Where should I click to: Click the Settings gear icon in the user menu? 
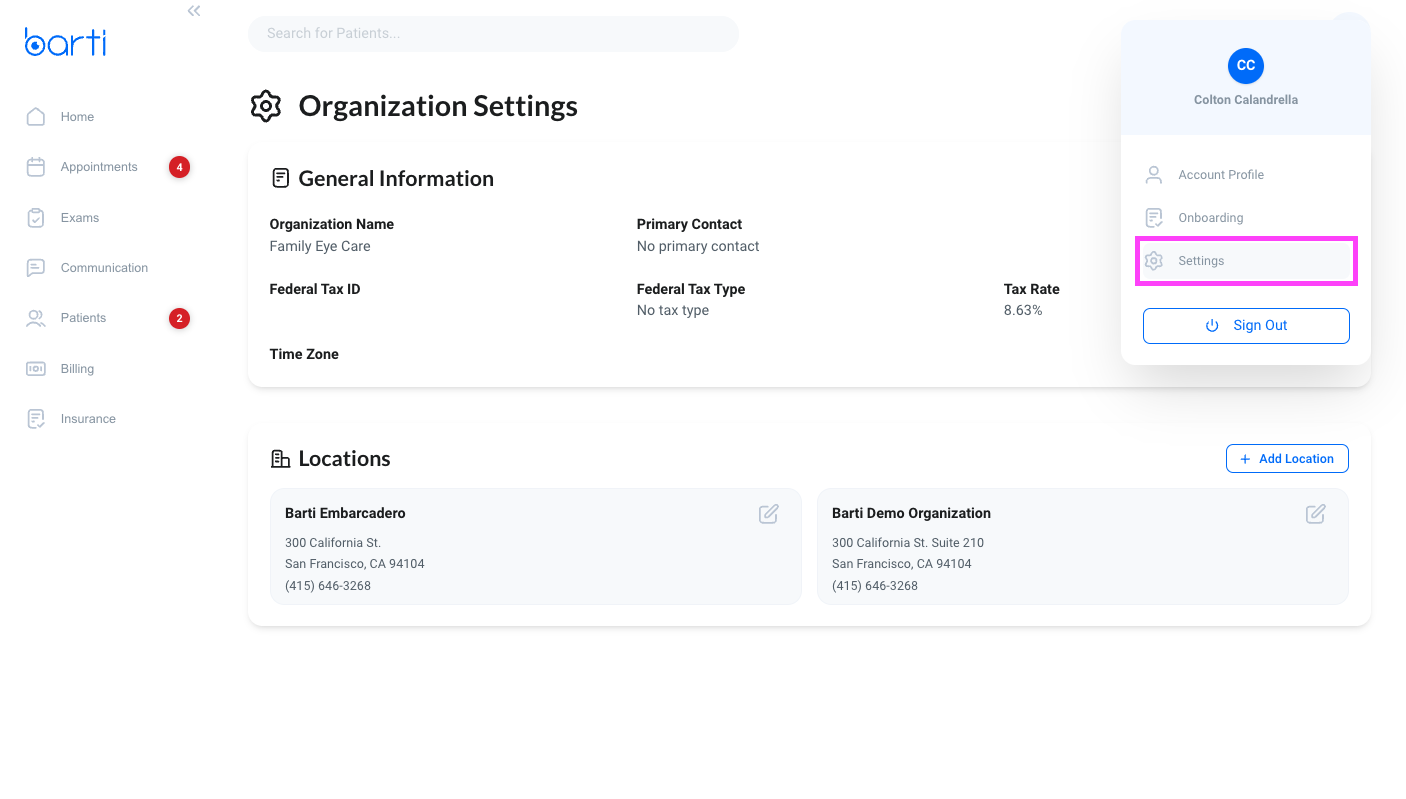1154,261
